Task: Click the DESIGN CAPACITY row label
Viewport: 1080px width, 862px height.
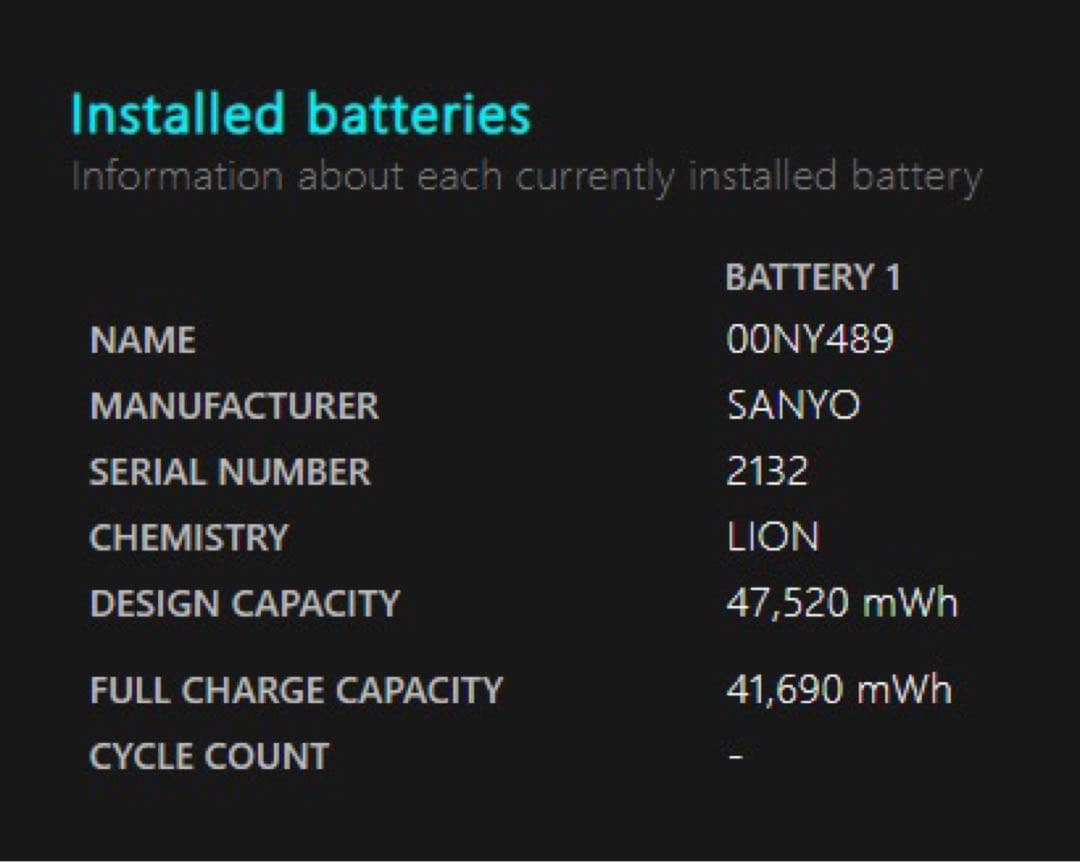Action: coord(244,604)
